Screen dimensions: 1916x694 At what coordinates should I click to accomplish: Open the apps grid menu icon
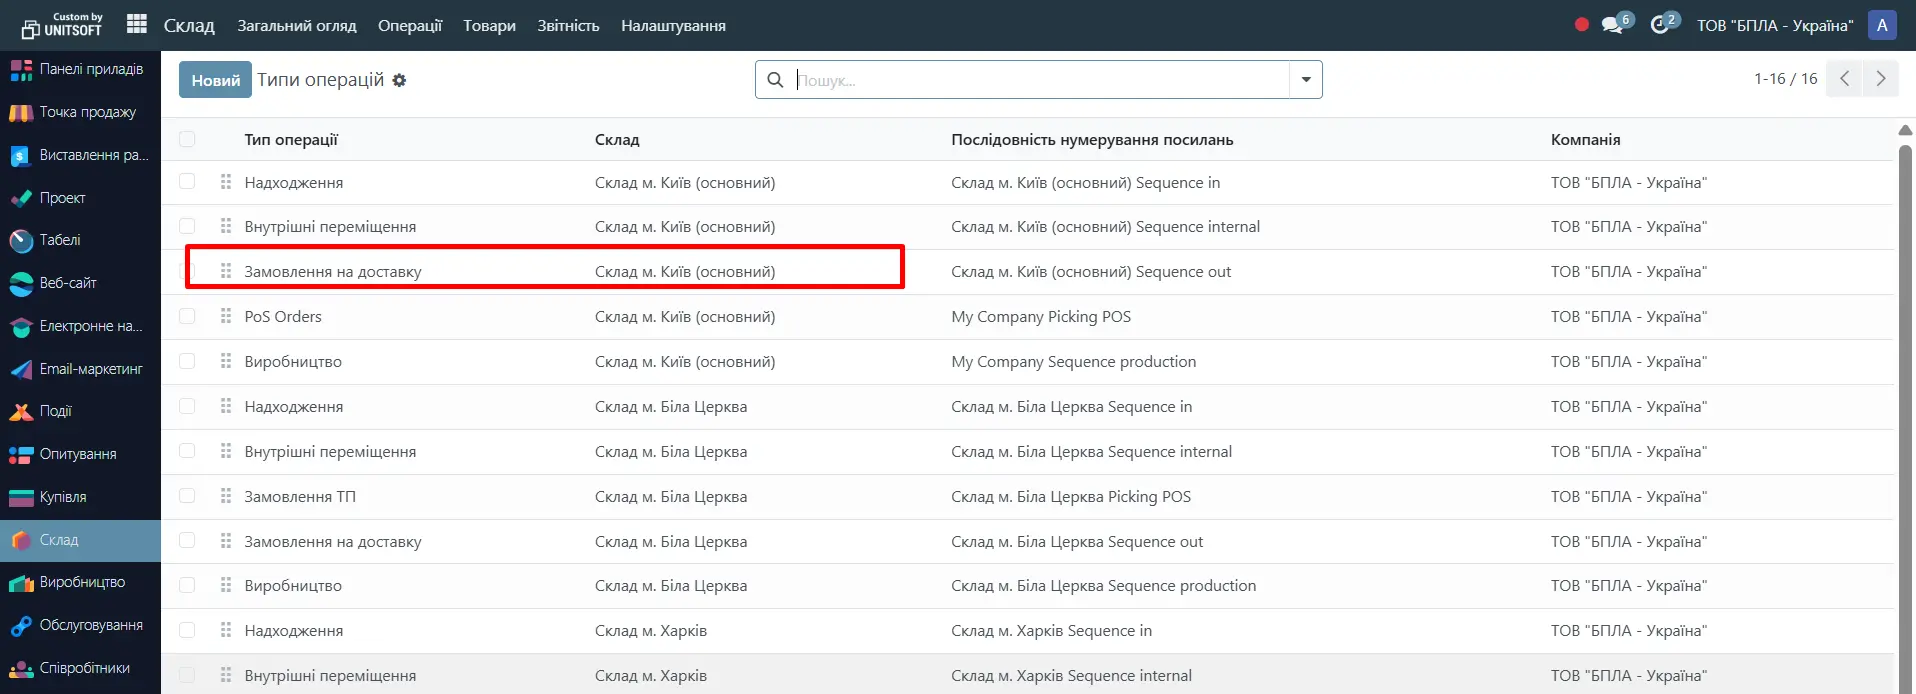pyautogui.click(x=137, y=24)
